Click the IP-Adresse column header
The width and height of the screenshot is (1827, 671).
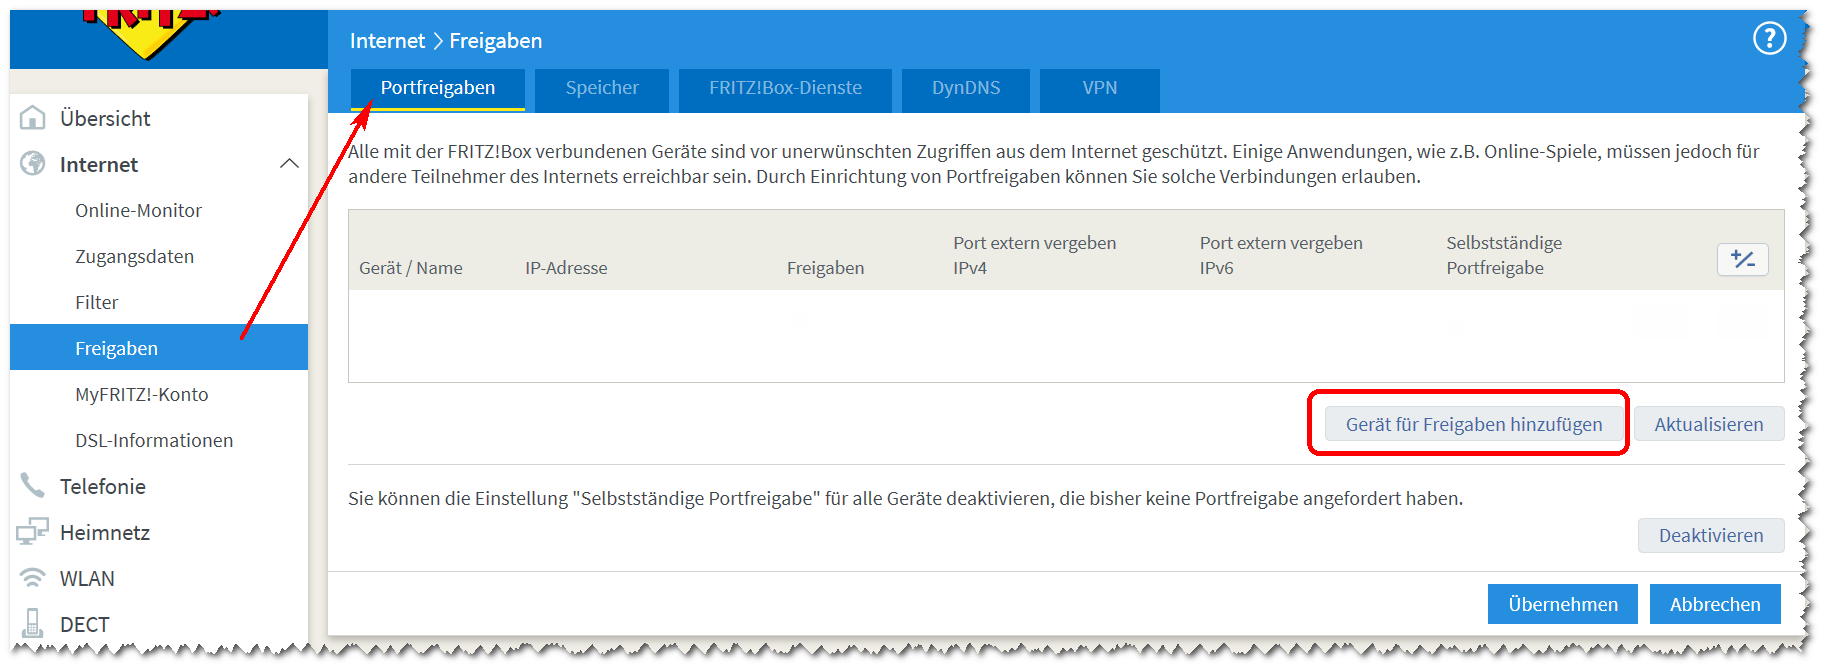[x=566, y=268]
